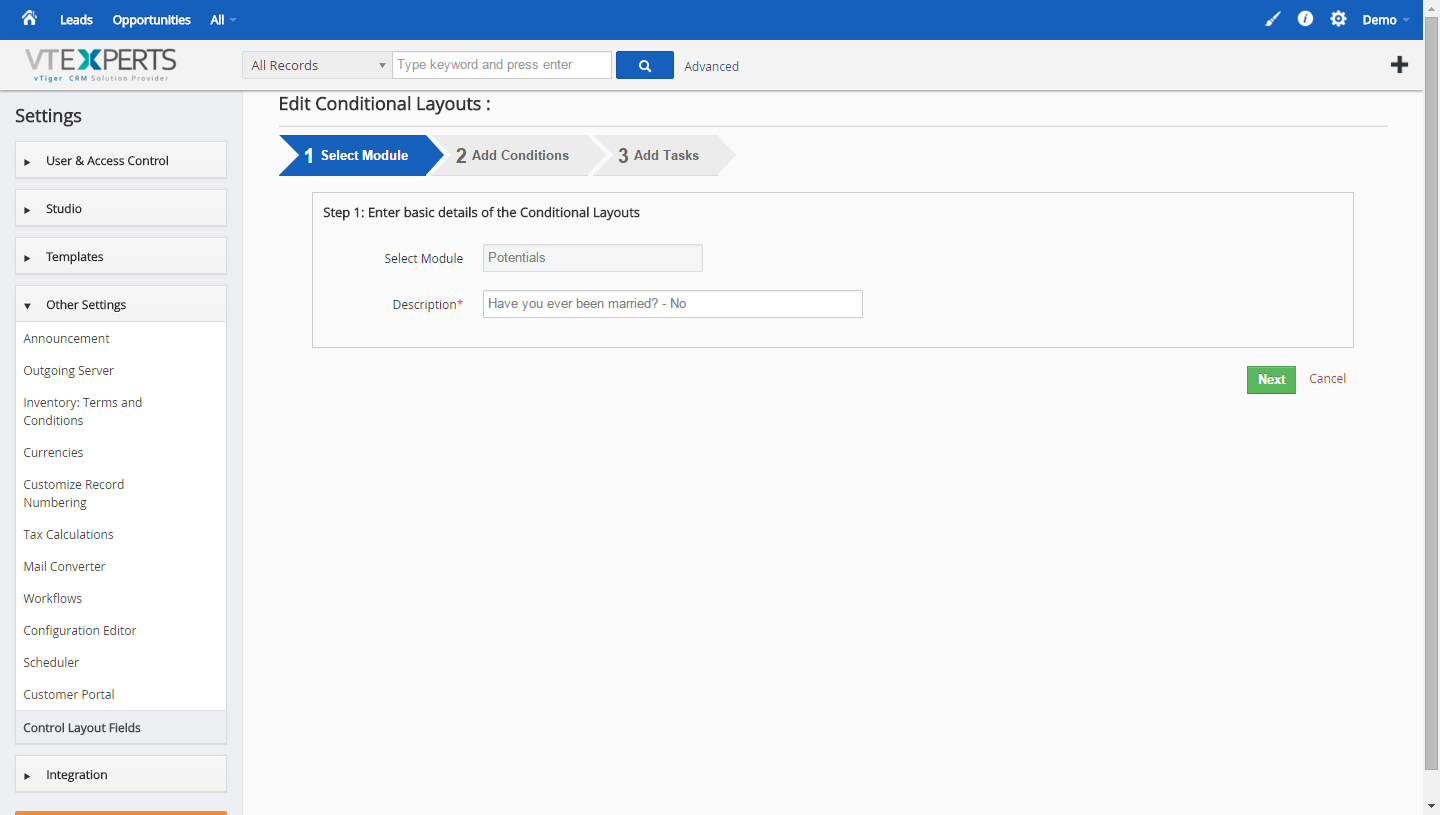The width and height of the screenshot is (1440, 815).
Task: Open Scheduler settings
Action: pyautogui.click(x=51, y=662)
